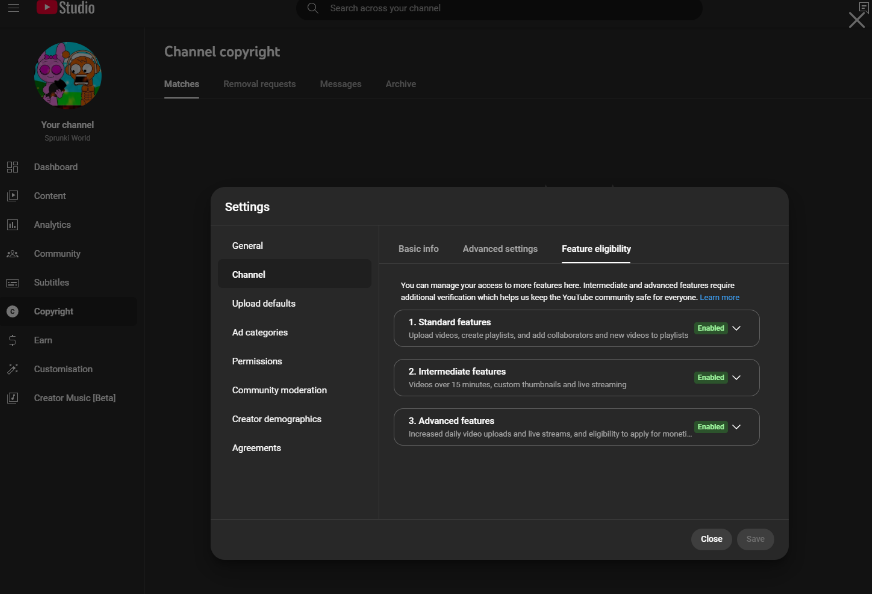Switch to the Basic info tab

tap(418, 249)
